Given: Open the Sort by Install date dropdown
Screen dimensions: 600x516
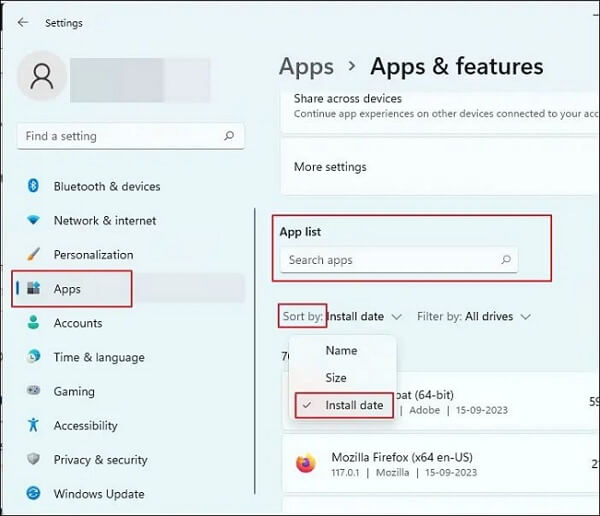Looking at the screenshot, I should click(364, 316).
